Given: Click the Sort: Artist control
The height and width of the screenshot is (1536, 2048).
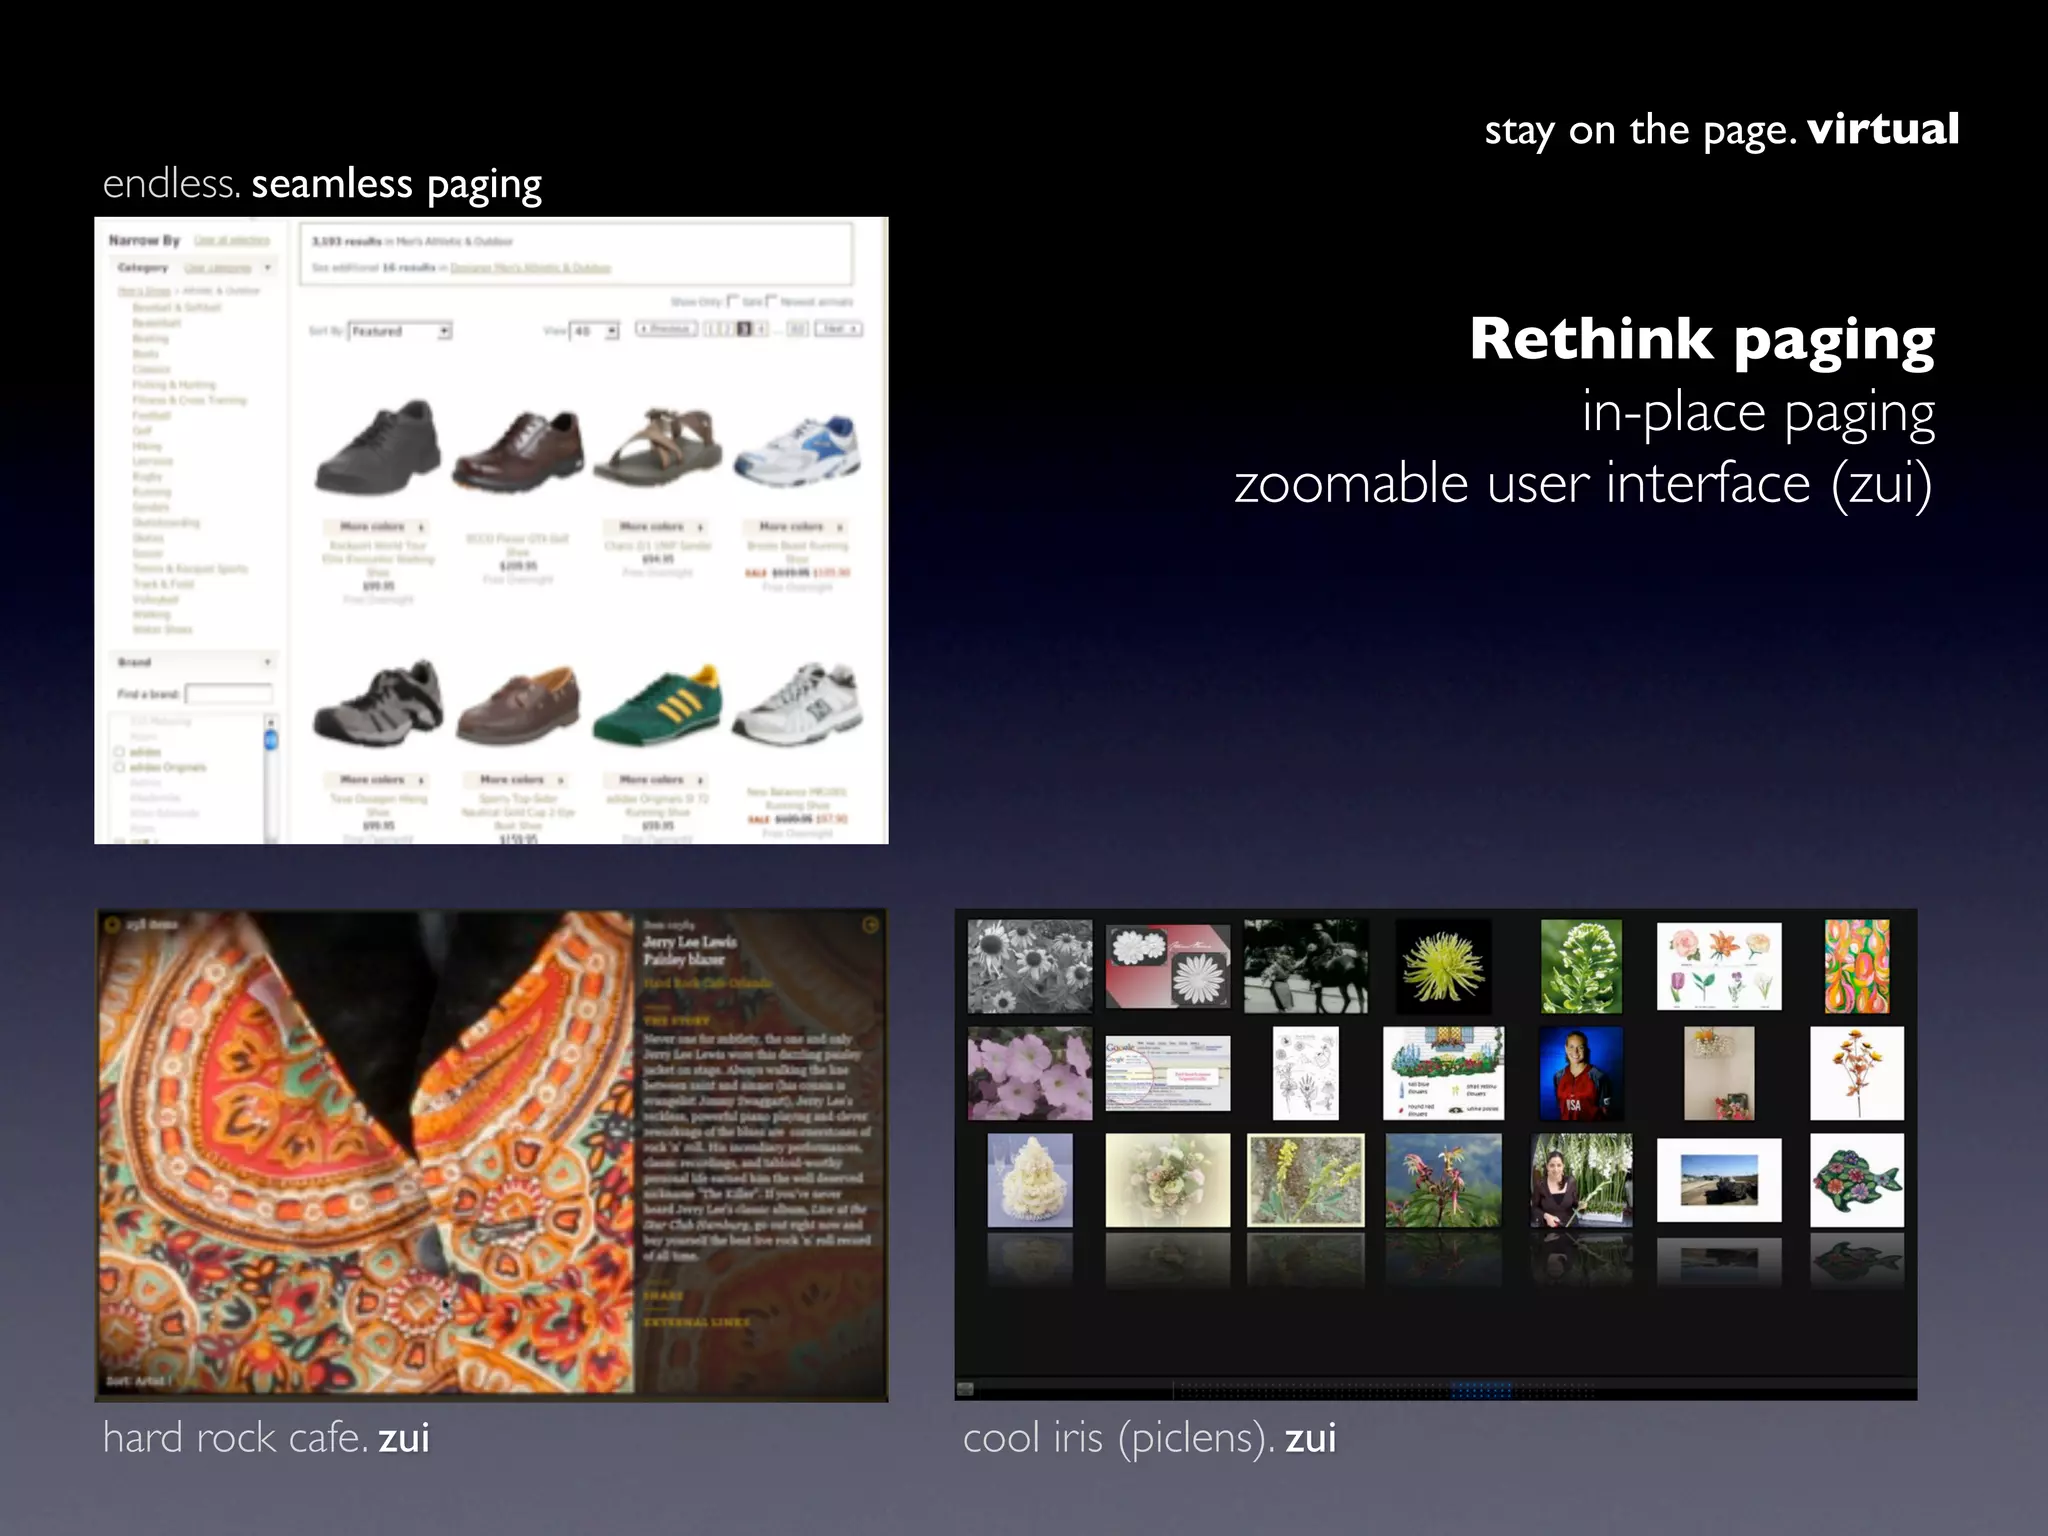Looking at the screenshot, I should (x=140, y=1381).
